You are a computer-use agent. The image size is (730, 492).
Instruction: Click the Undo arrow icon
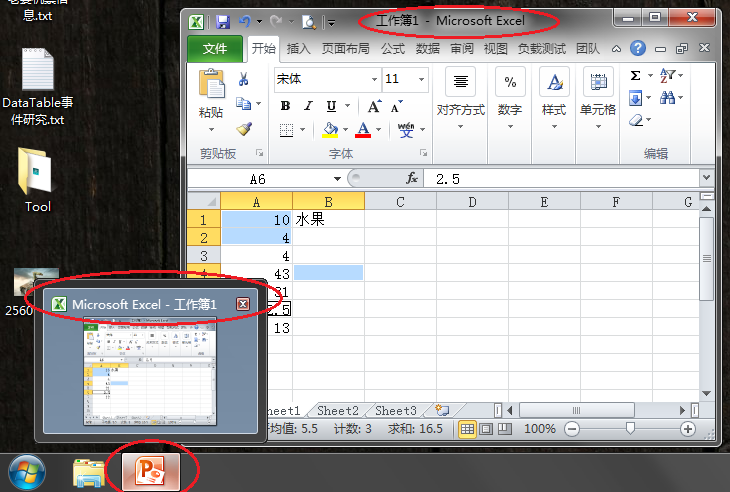tap(245, 21)
